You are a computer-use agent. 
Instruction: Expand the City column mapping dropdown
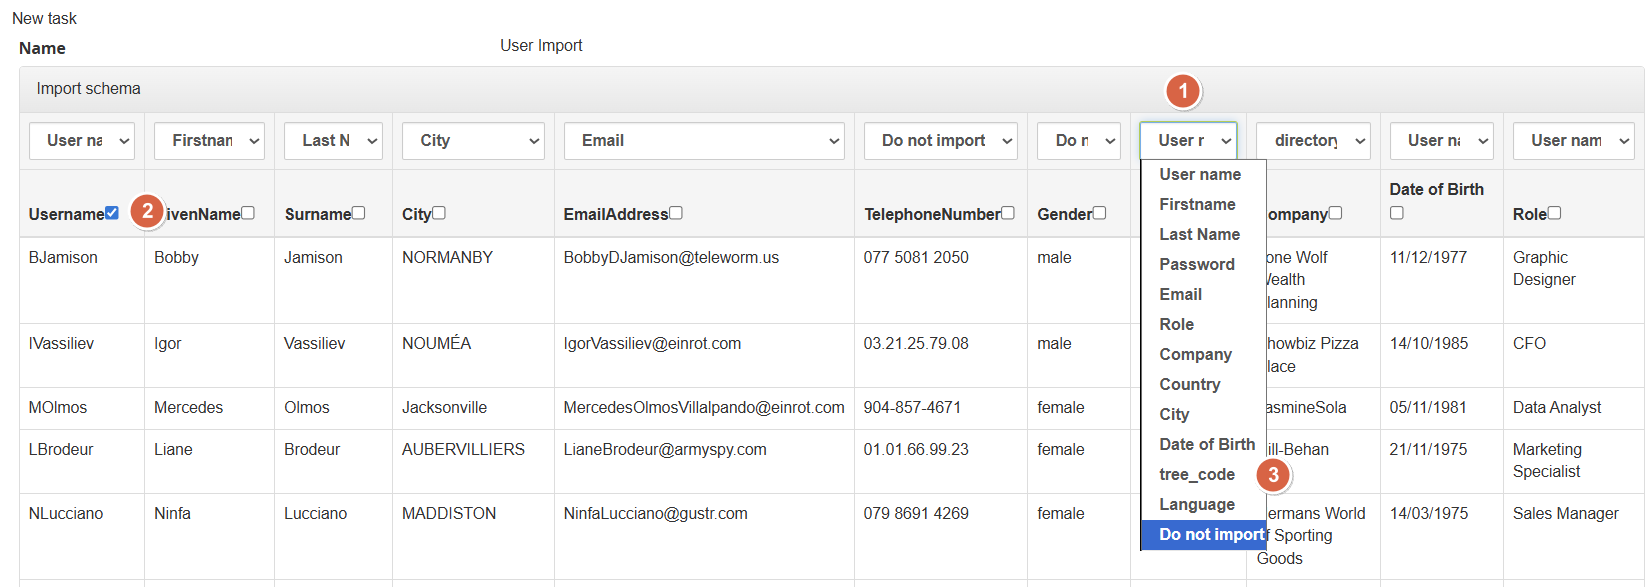click(x=473, y=141)
